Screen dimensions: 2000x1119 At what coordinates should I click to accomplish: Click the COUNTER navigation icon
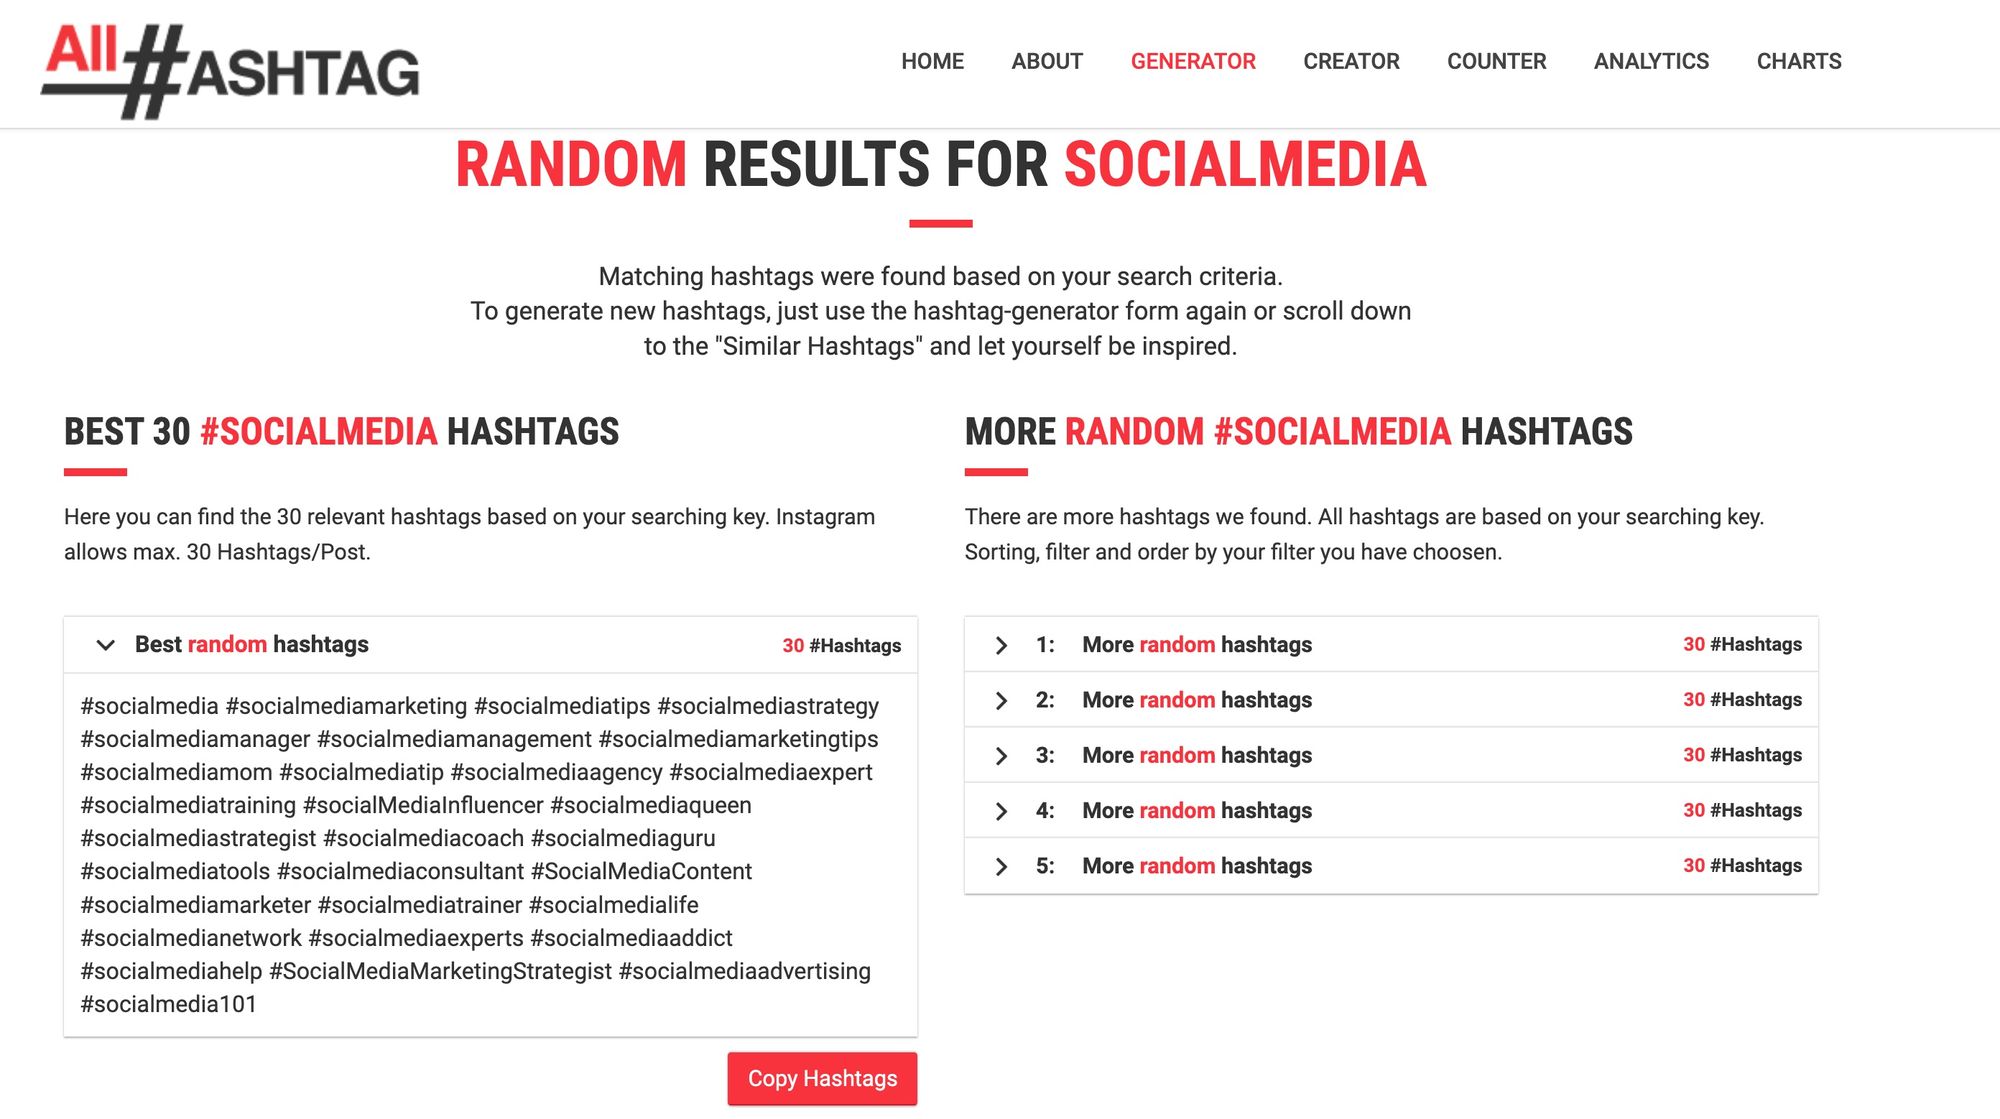pos(1496,62)
